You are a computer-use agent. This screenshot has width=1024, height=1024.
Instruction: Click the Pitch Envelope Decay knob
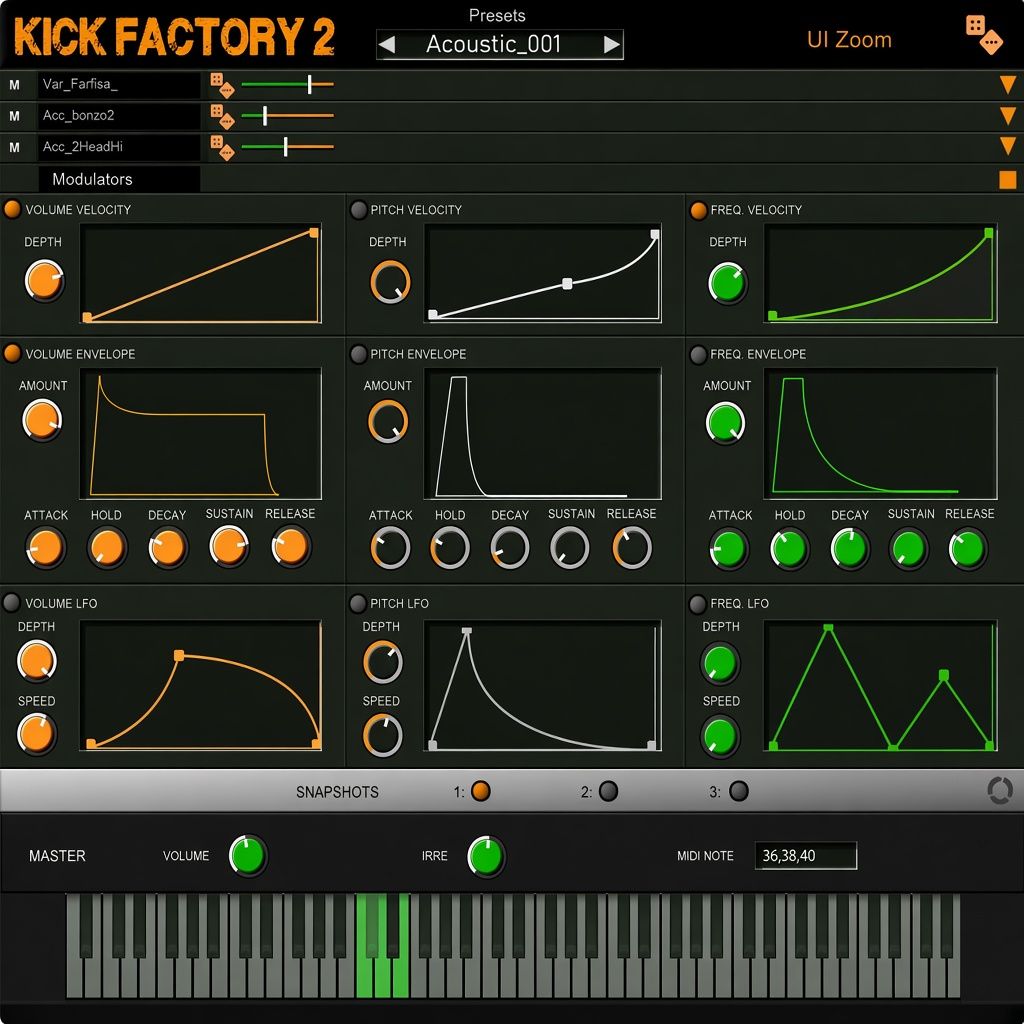tap(509, 547)
